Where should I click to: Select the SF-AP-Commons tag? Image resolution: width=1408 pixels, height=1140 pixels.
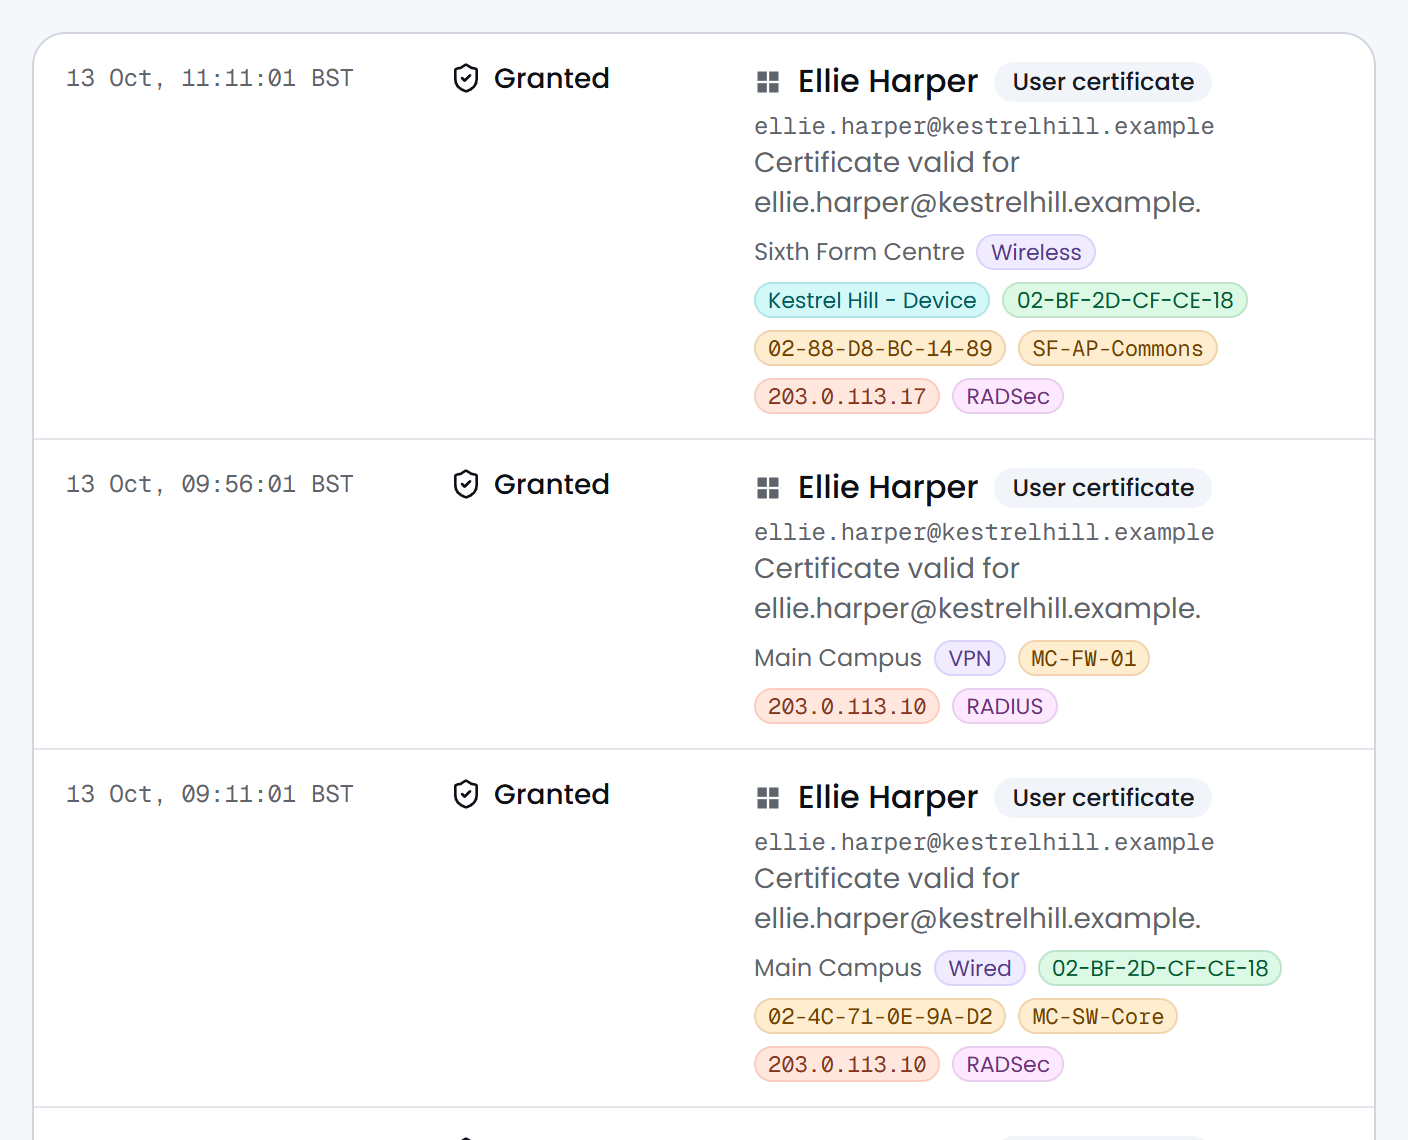tap(1118, 348)
